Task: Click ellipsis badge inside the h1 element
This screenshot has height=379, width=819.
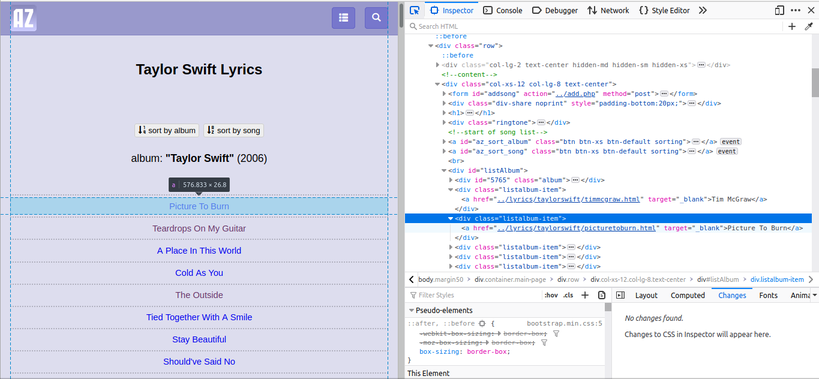Action: pos(469,113)
